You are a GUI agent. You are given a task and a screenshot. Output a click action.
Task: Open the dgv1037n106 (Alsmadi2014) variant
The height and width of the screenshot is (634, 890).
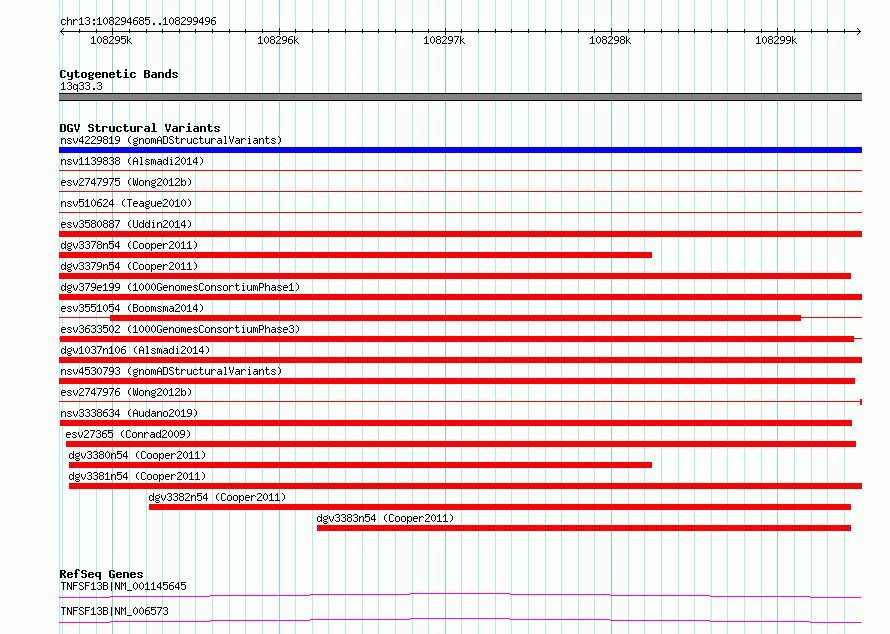pos(135,350)
